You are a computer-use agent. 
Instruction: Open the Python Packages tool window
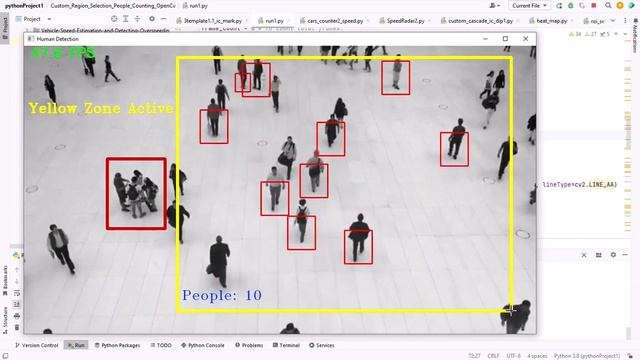point(118,345)
